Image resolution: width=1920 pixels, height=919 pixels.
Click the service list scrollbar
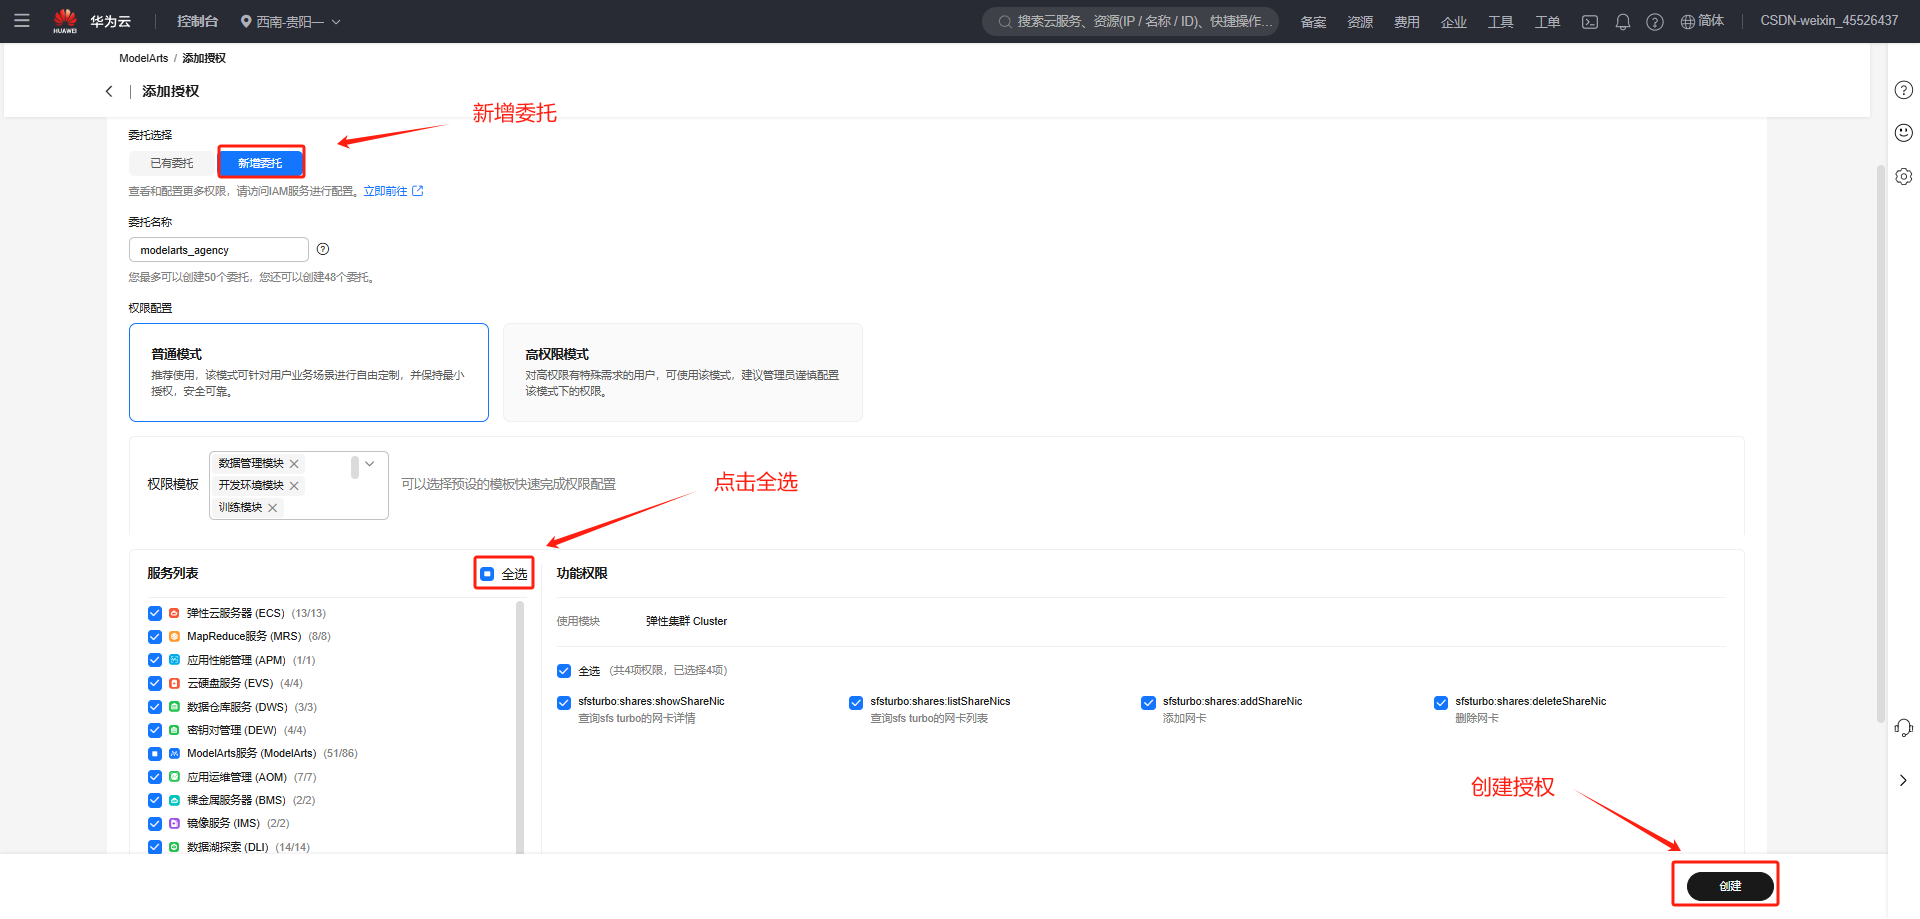tap(520, 727)
